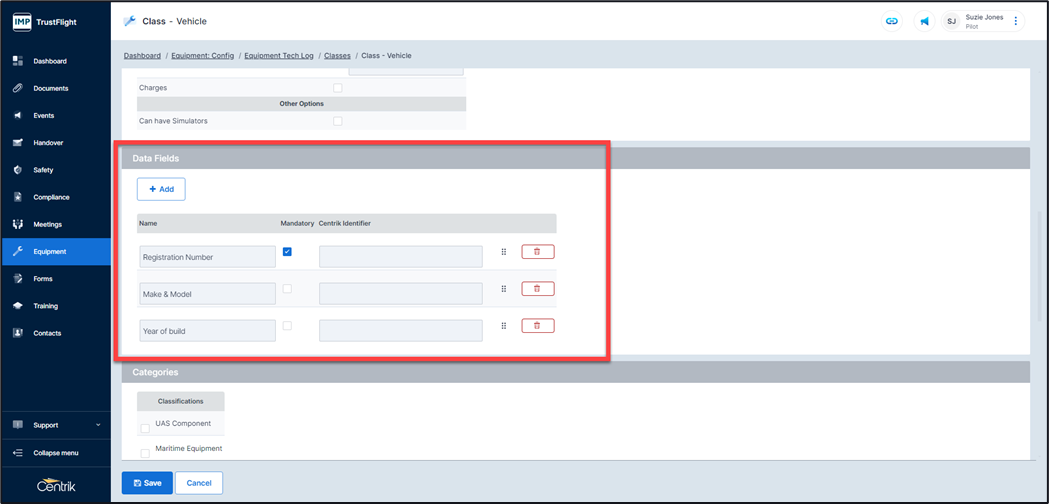Click the Equipment wrench icon in sidebar
This screenshot has height=504, width=1049.
[18, 252]
